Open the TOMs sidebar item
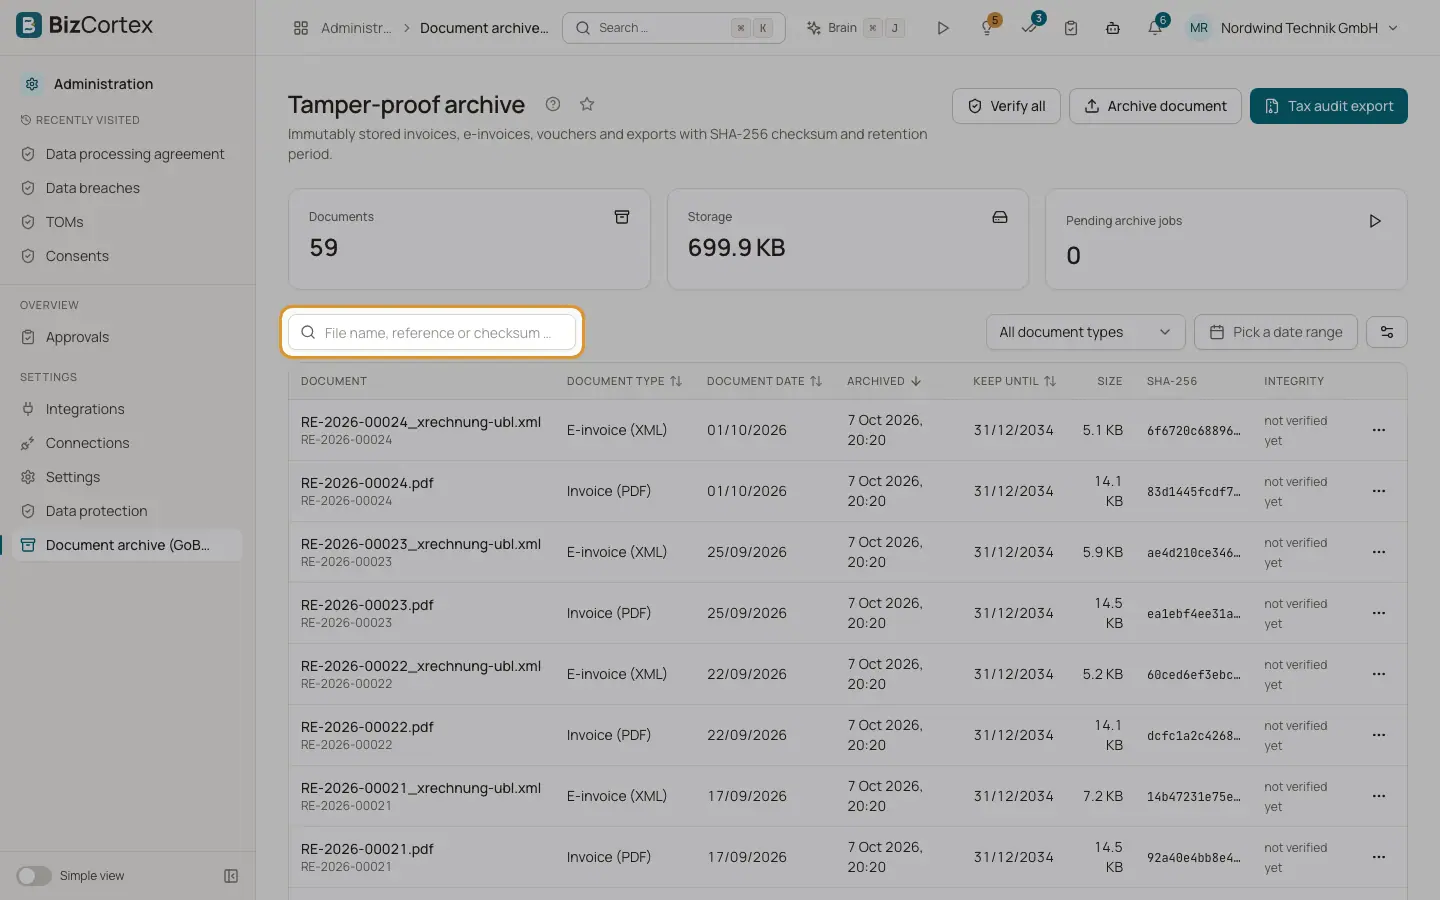 127,222
